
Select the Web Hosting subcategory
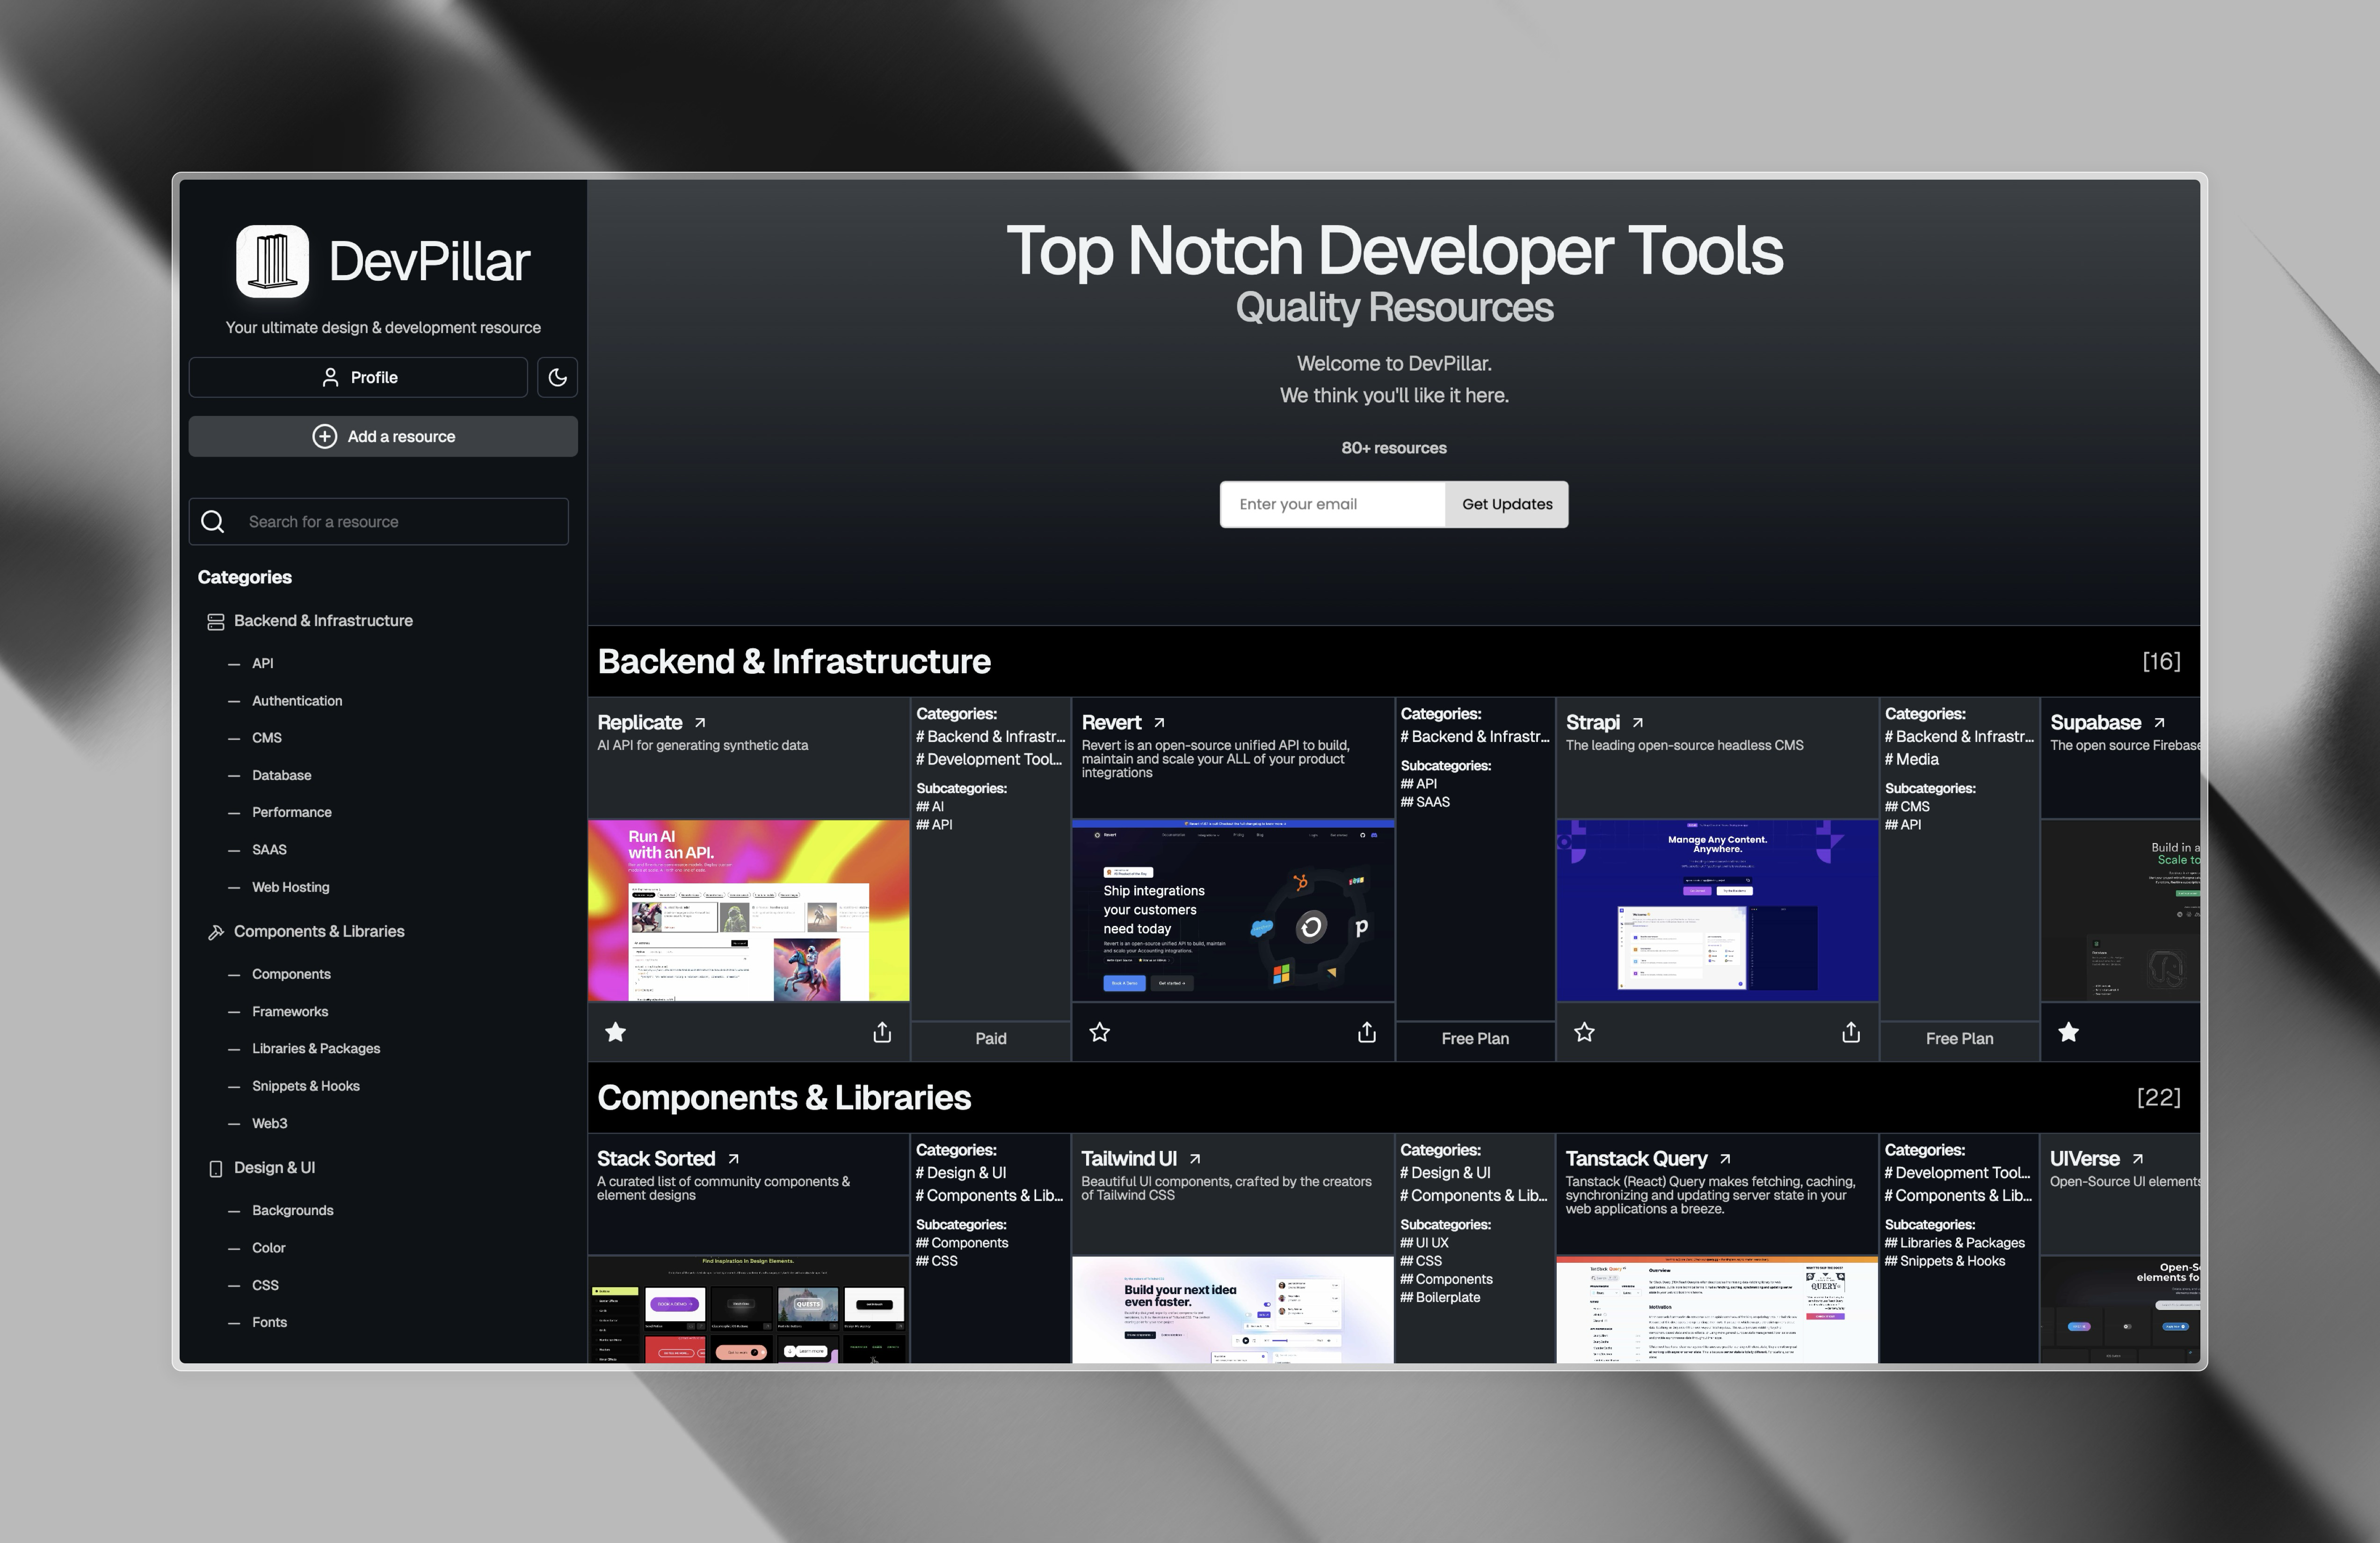[291, 887]
